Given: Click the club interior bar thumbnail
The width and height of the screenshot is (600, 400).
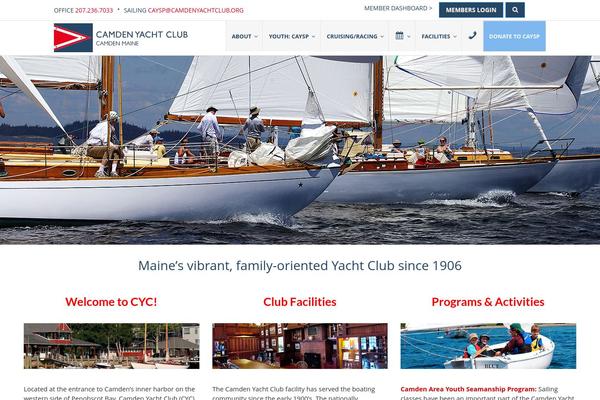Looking at the screenshot, I should click(300, 346).
